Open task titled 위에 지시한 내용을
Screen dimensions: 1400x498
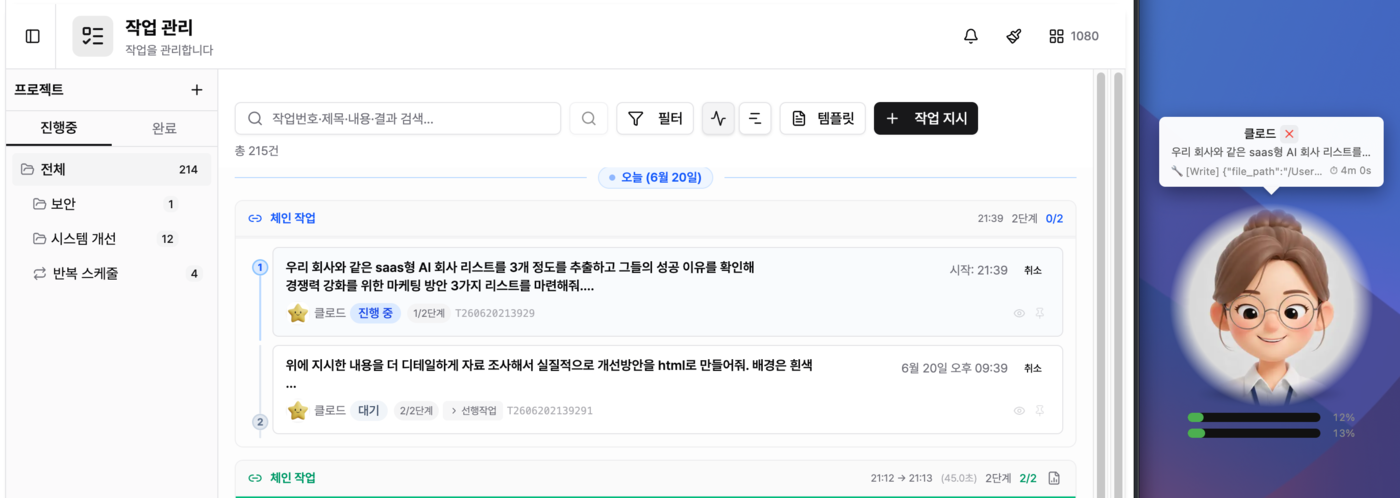pos(549,374)
